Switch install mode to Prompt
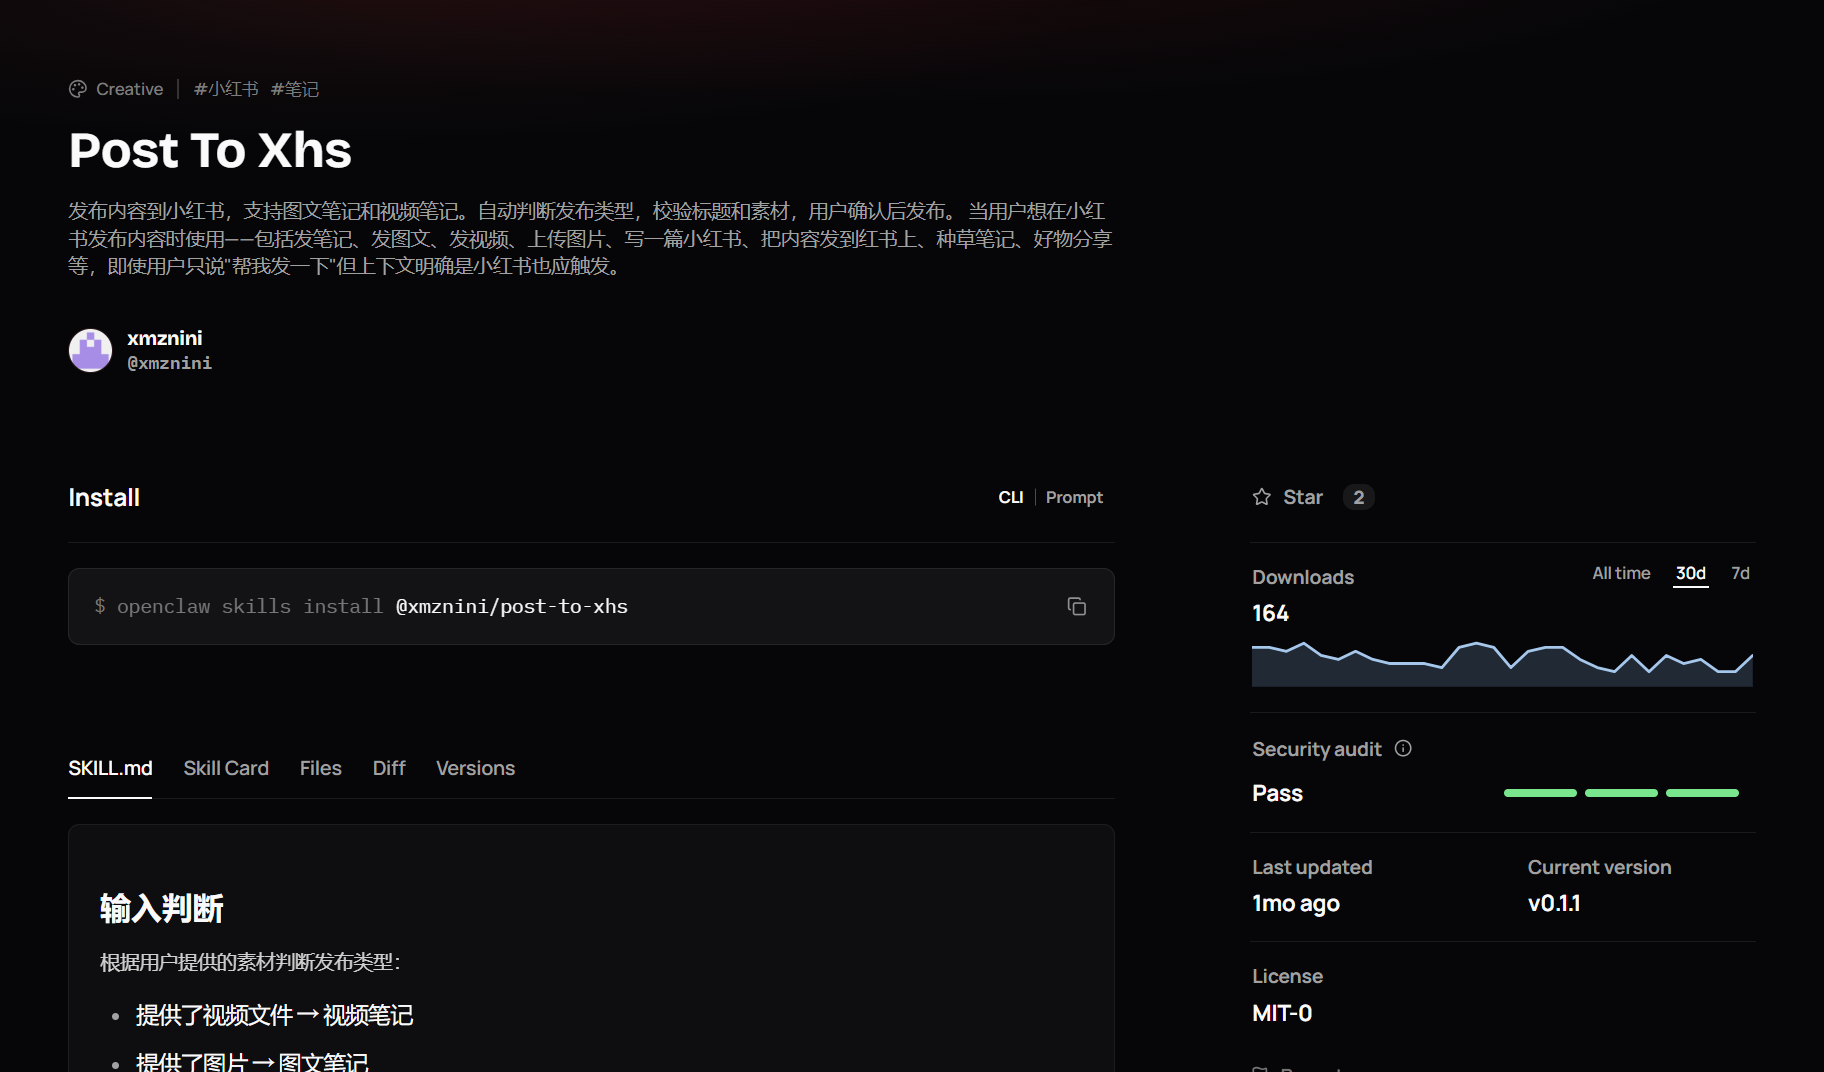The width and height of the screenshot is (1824, 1072). click(1074, 497)
